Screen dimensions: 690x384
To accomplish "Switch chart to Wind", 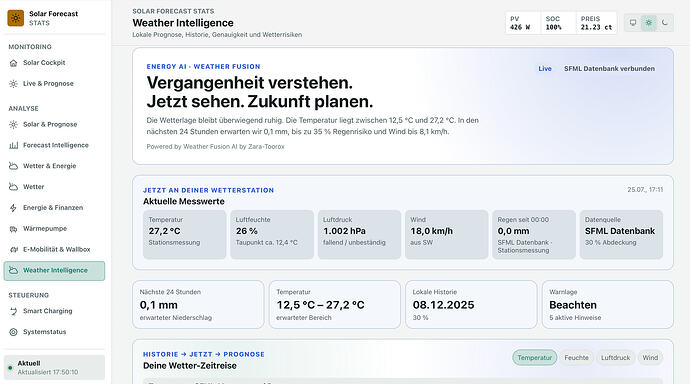I will point(650,358).
